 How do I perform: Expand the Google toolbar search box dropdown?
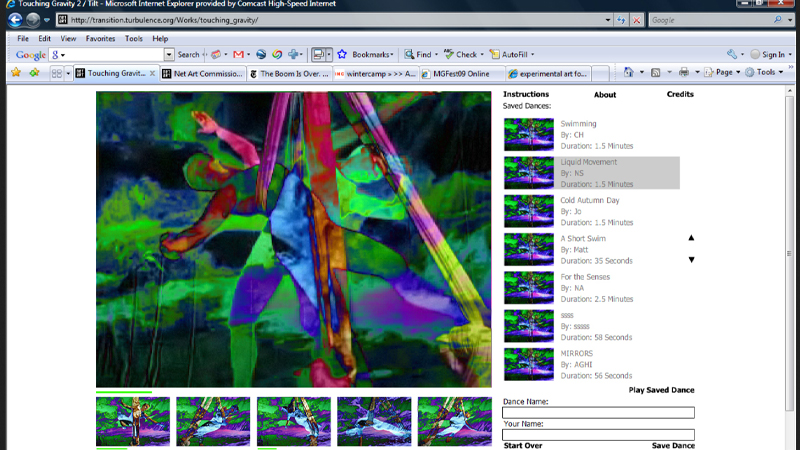click(x=168, y=54)
